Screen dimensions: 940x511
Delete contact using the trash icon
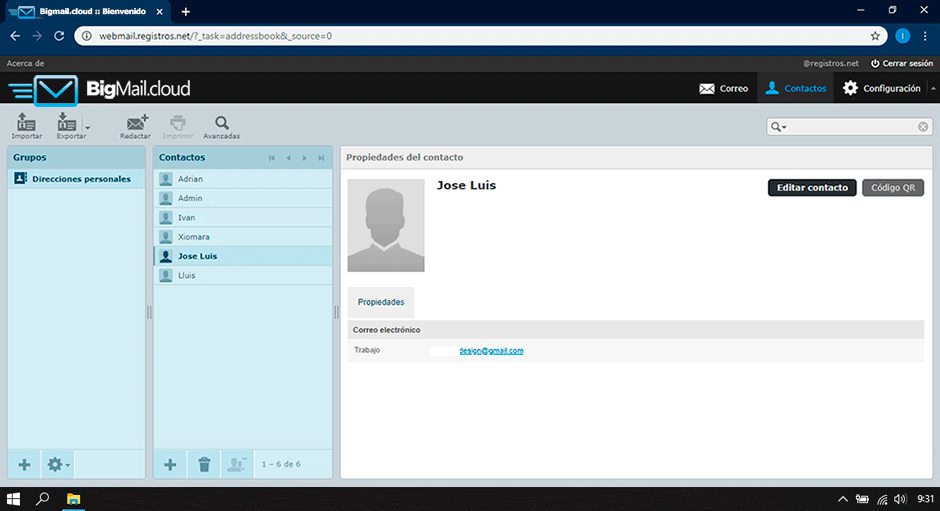point(204,464)
